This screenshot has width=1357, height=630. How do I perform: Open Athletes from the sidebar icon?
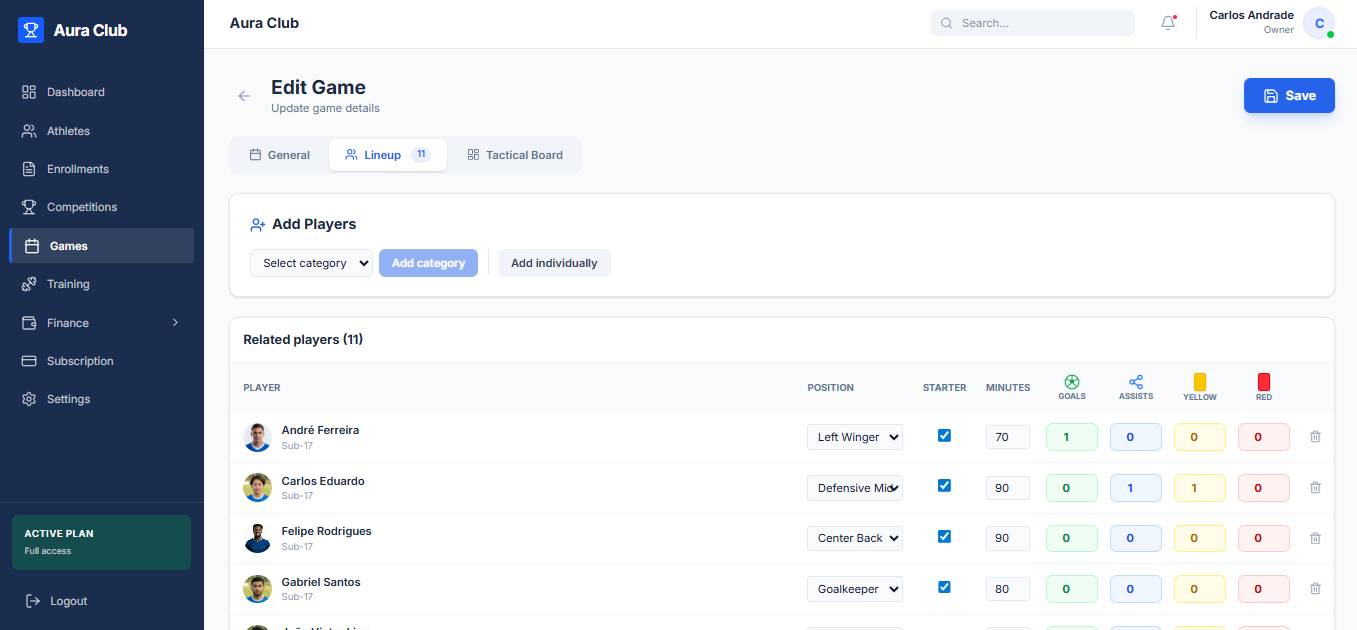[x=29, y=131]
